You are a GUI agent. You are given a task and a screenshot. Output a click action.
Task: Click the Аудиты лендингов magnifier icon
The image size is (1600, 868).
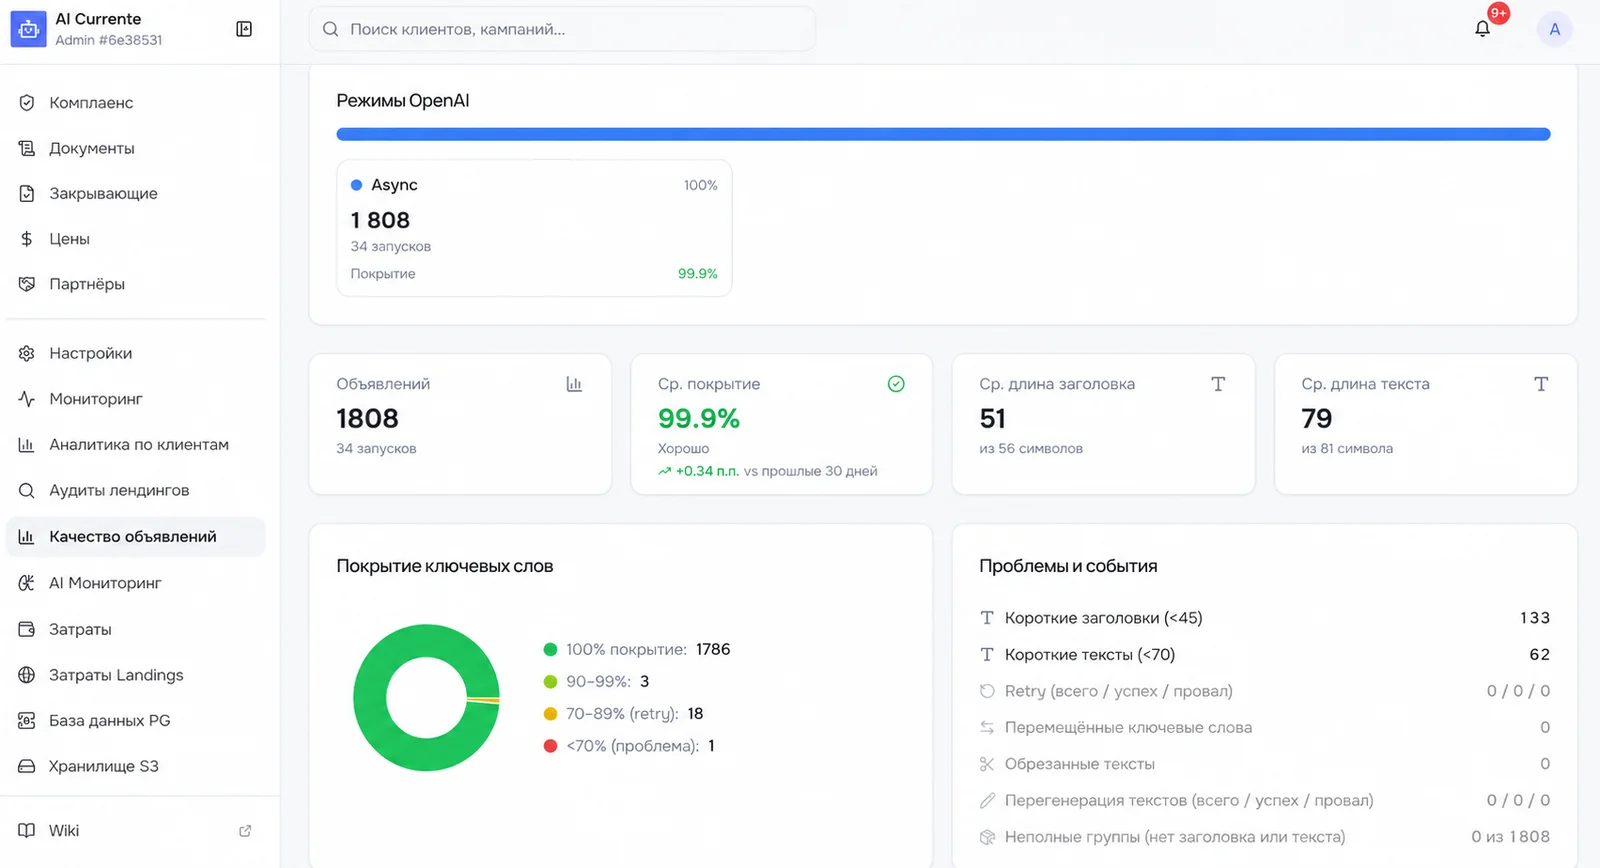pos(27,490)
